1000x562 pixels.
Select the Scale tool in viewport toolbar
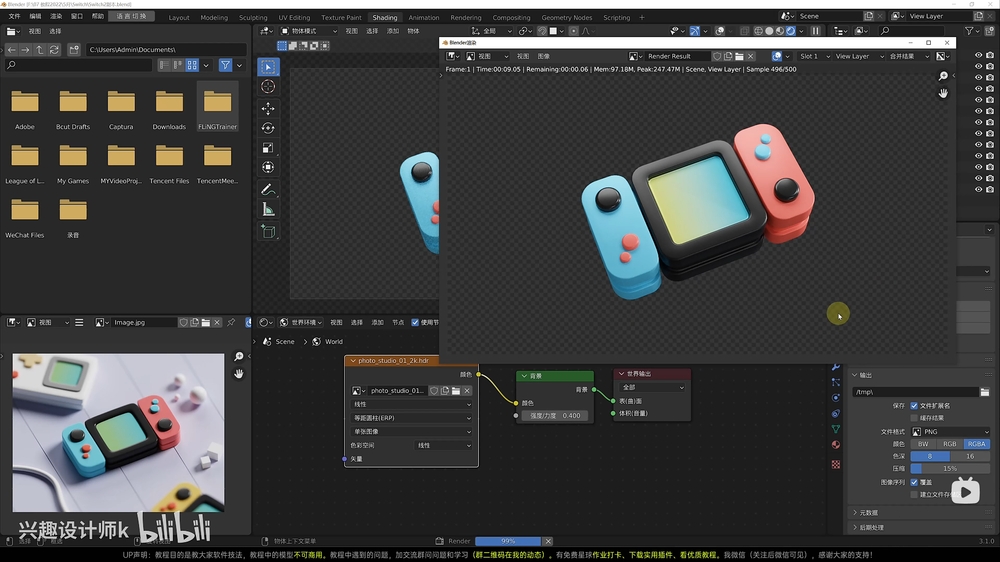268,148
